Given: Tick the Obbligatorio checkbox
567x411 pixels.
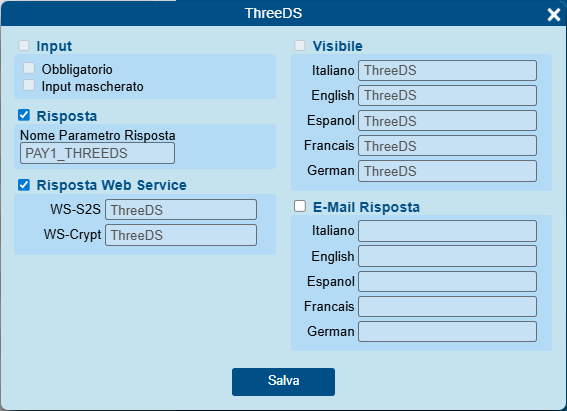Looking at the screenshot, I should (29, 68).
